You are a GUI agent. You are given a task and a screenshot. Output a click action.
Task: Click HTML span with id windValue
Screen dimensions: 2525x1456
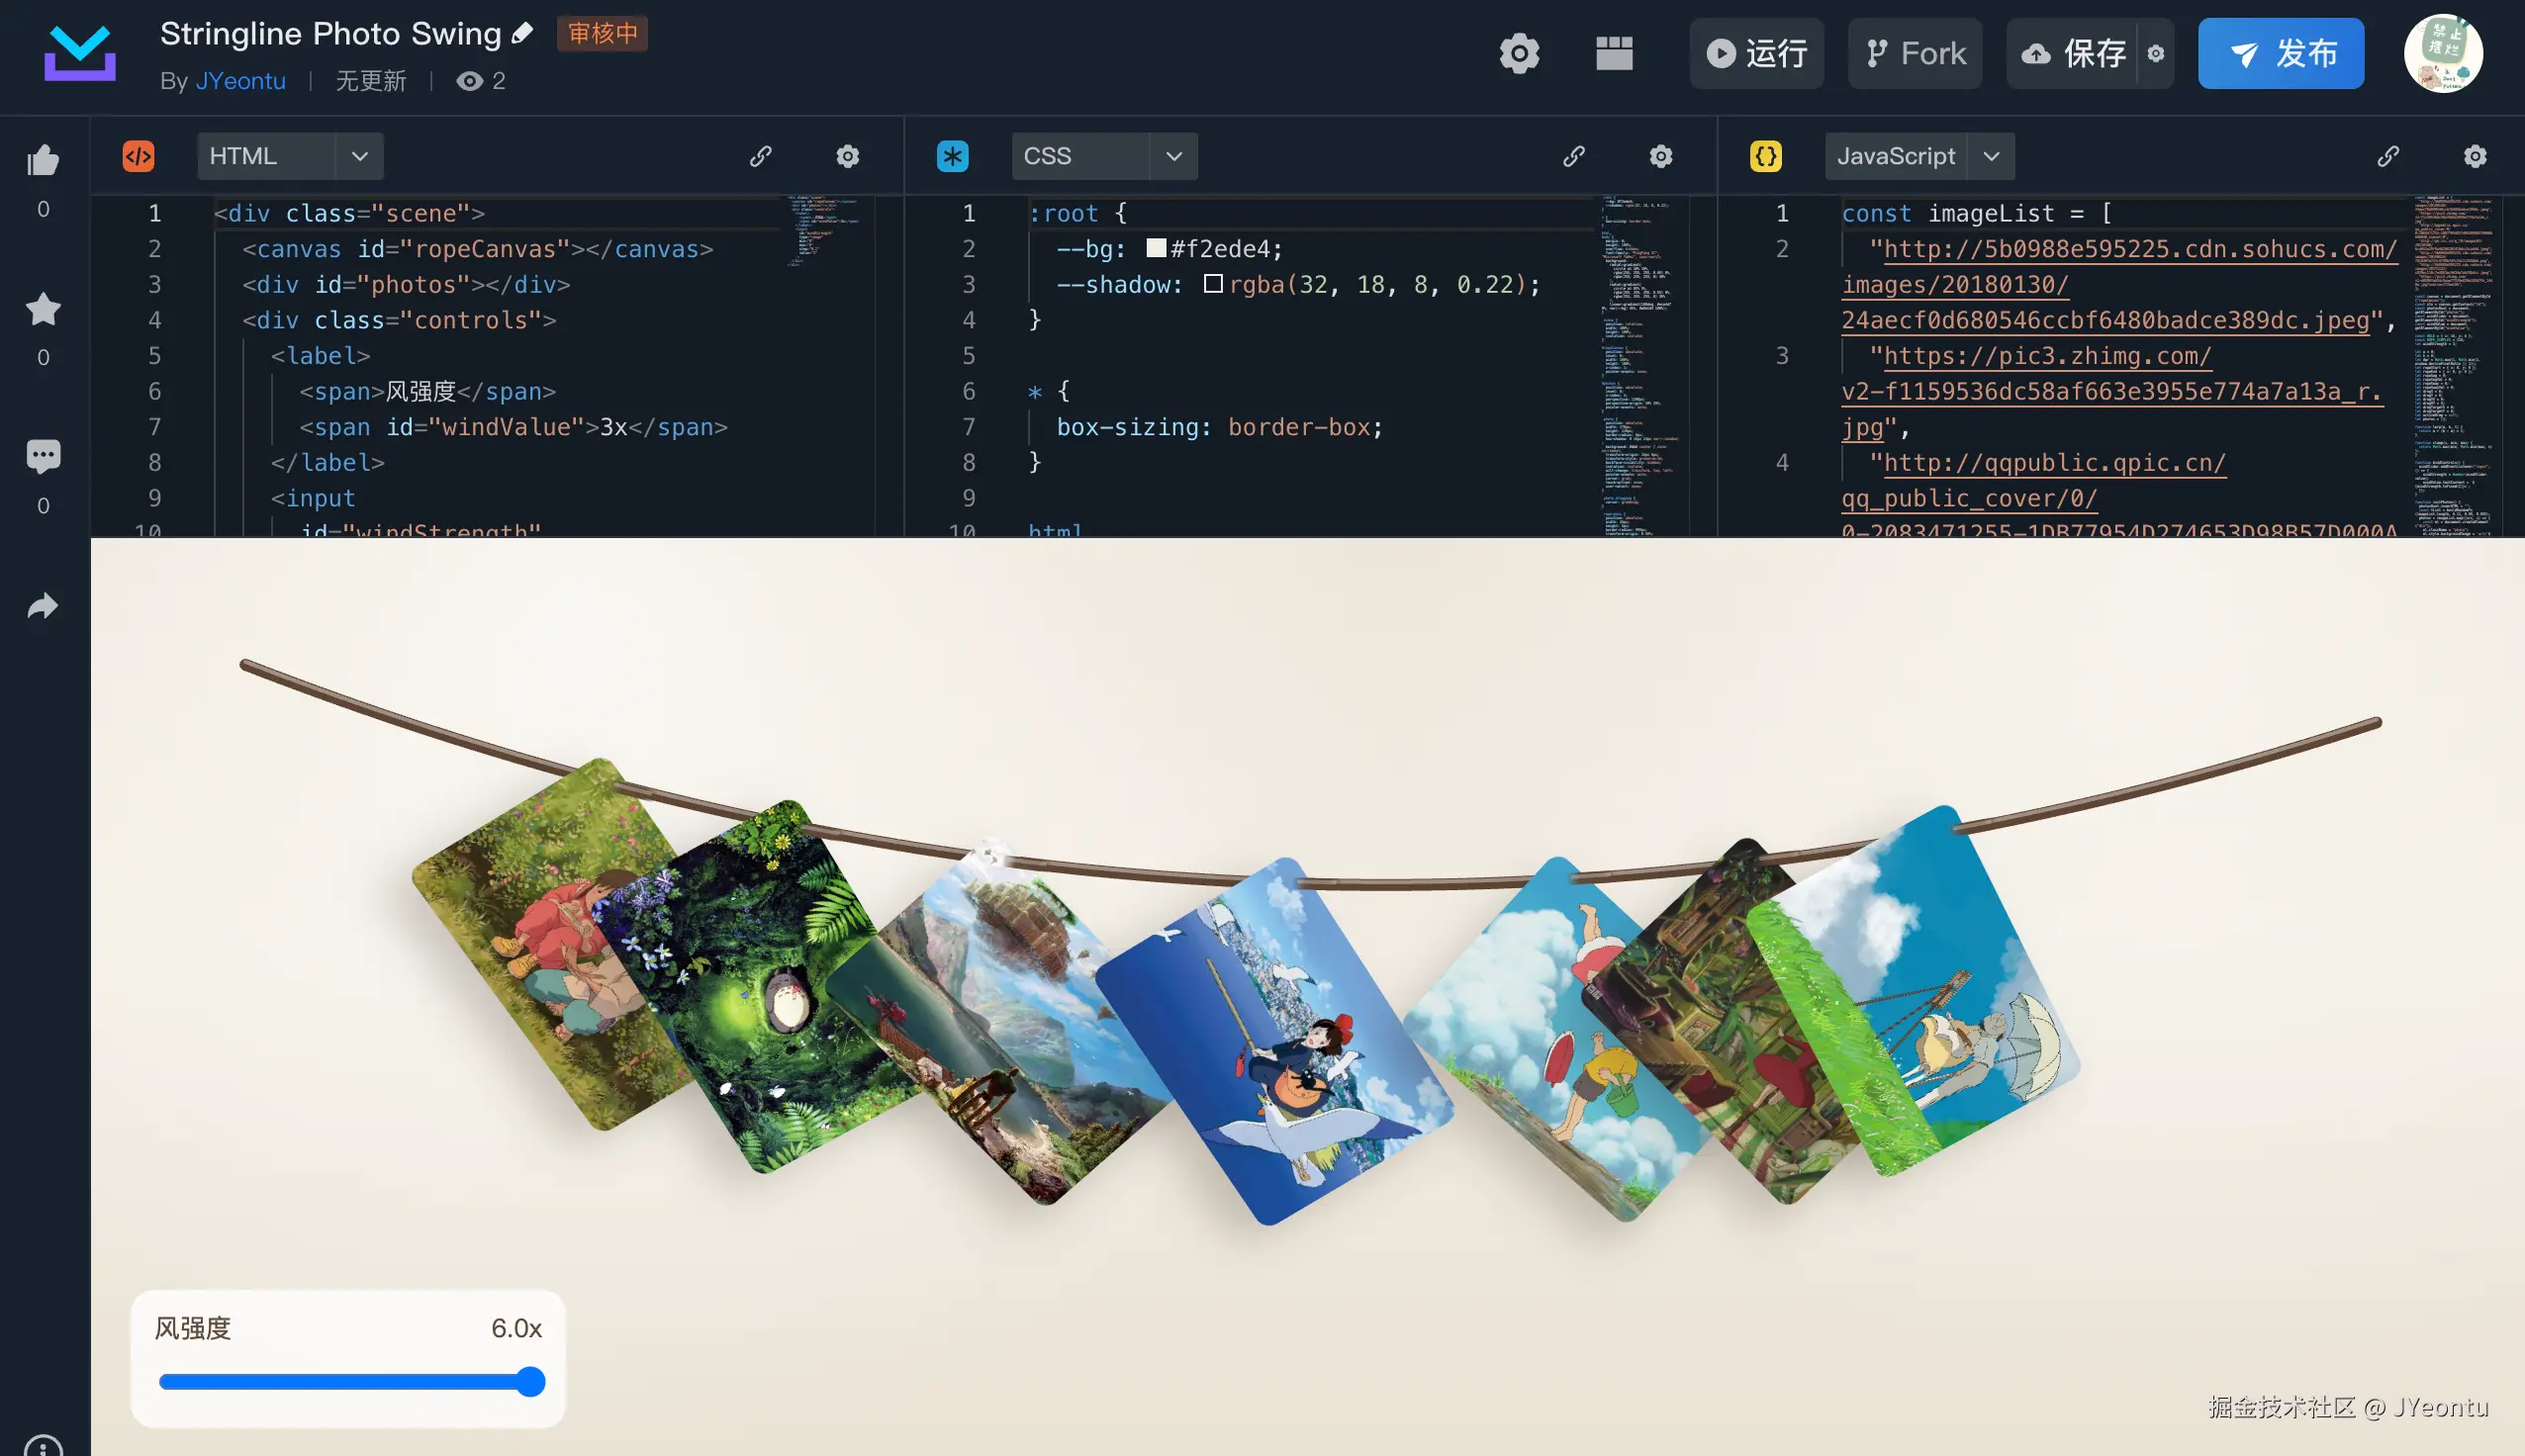point(514,427)
